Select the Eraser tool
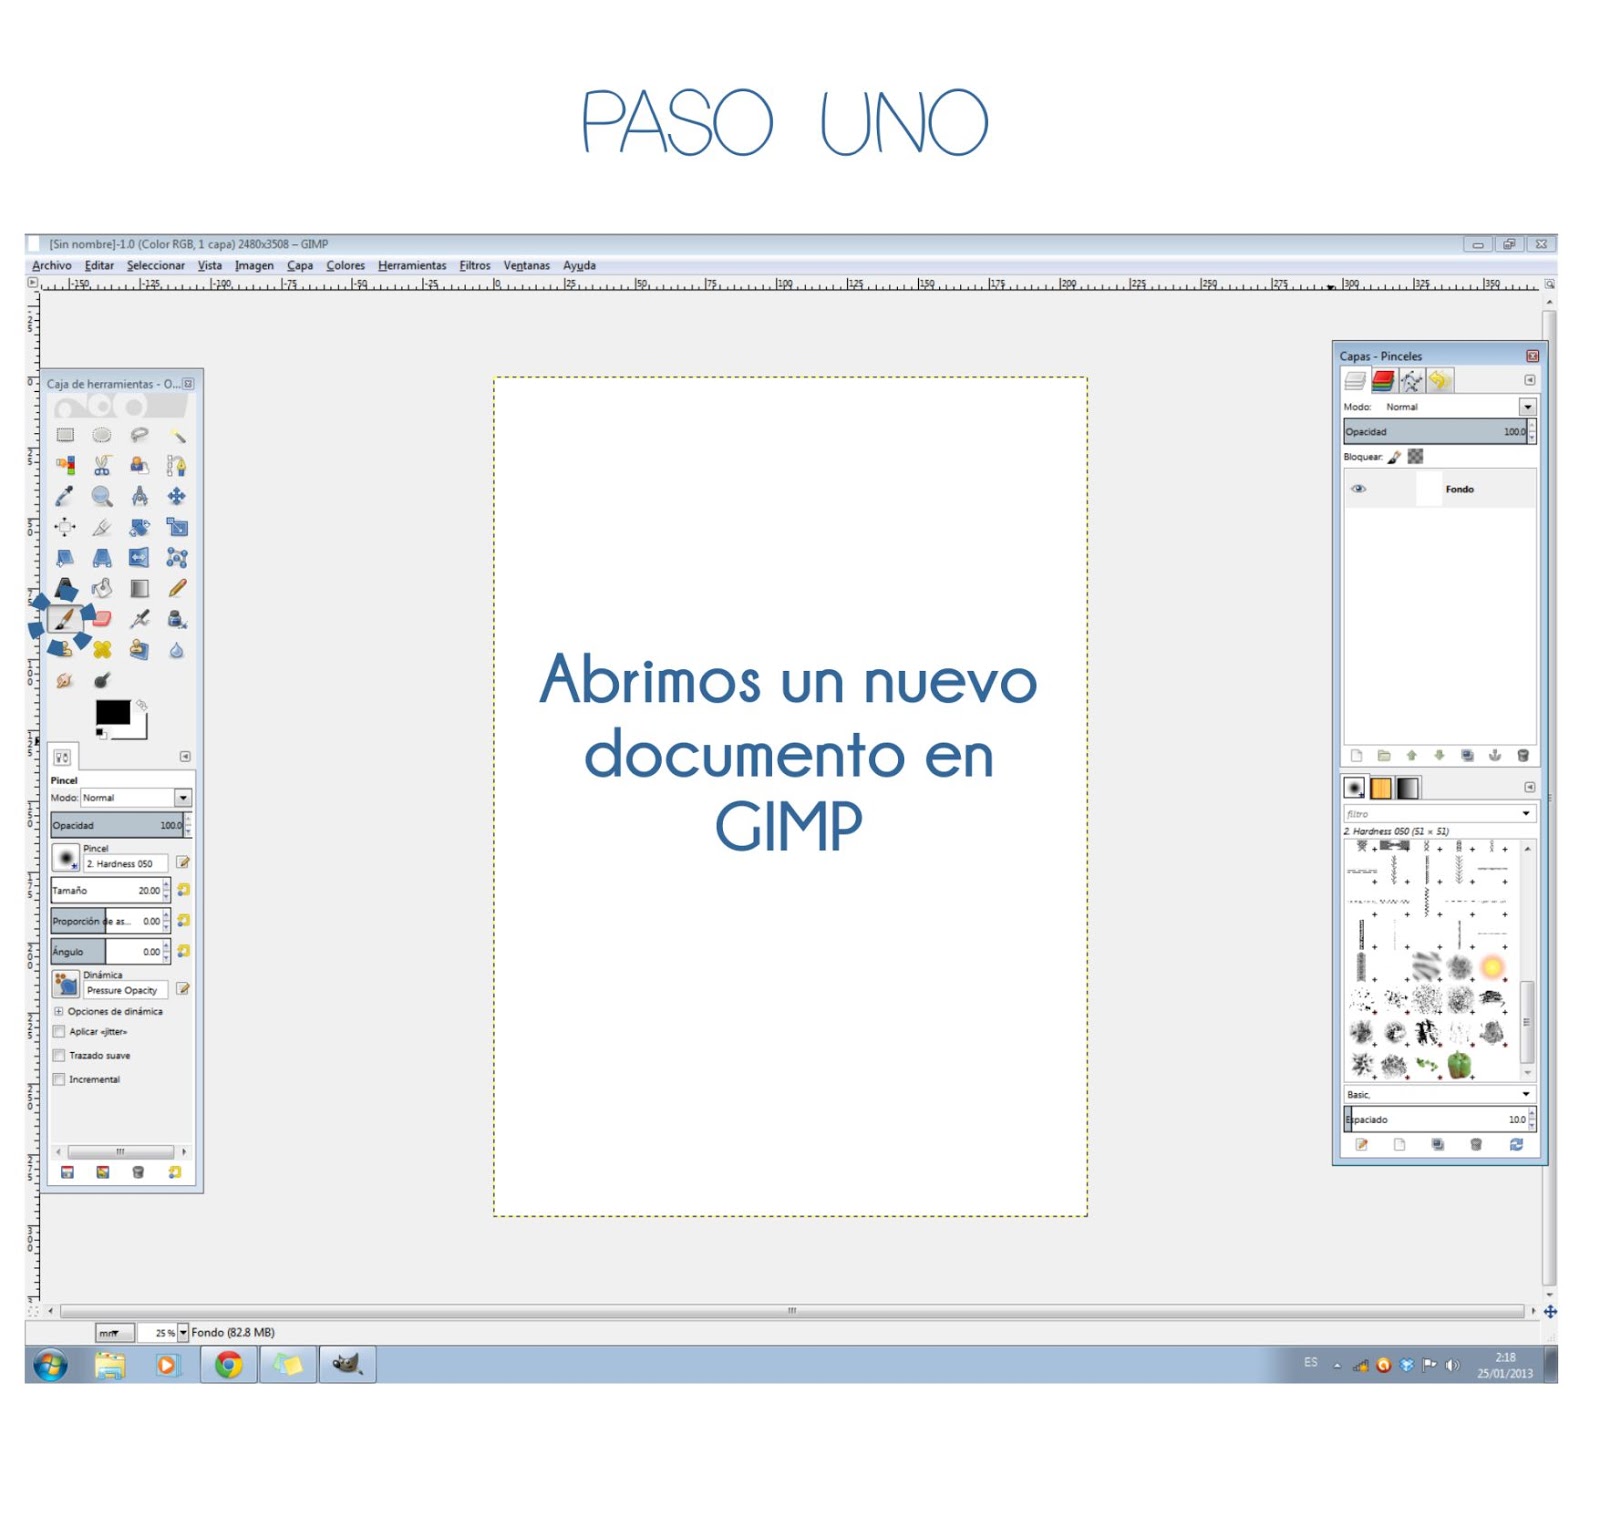The height and width of the screenshot is (1517, 1600). pyautogui.click(x=102, y=620)
